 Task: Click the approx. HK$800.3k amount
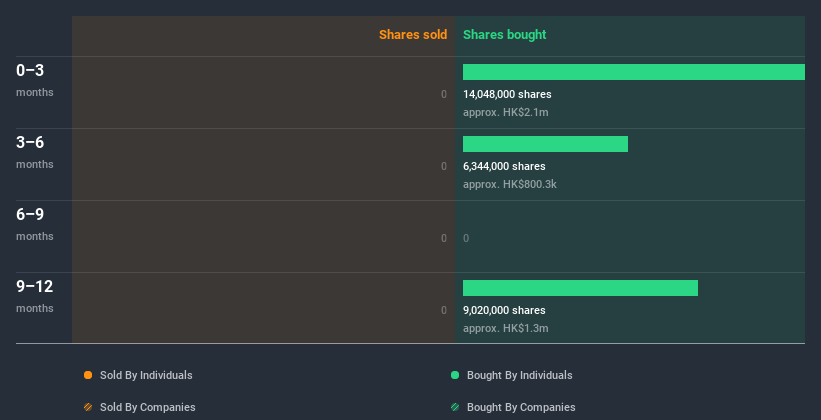tap(510, 184)
